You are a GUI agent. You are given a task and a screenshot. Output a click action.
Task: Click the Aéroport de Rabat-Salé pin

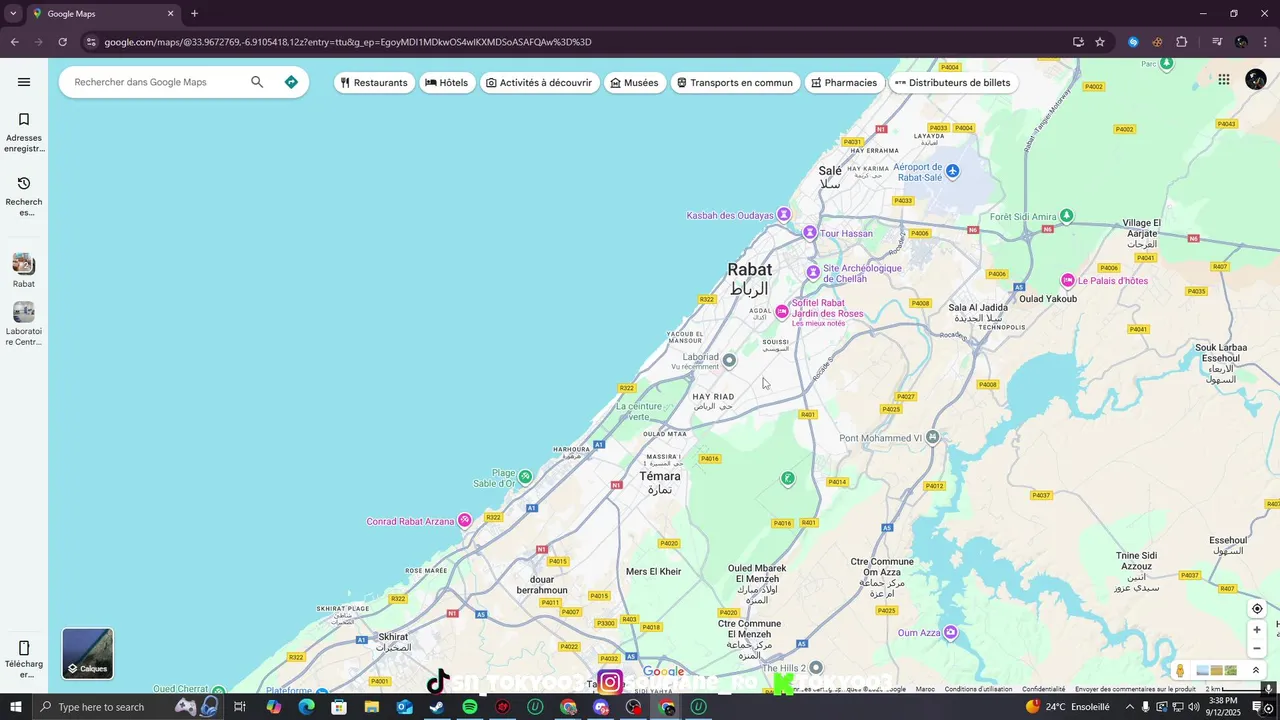point(953,171)
